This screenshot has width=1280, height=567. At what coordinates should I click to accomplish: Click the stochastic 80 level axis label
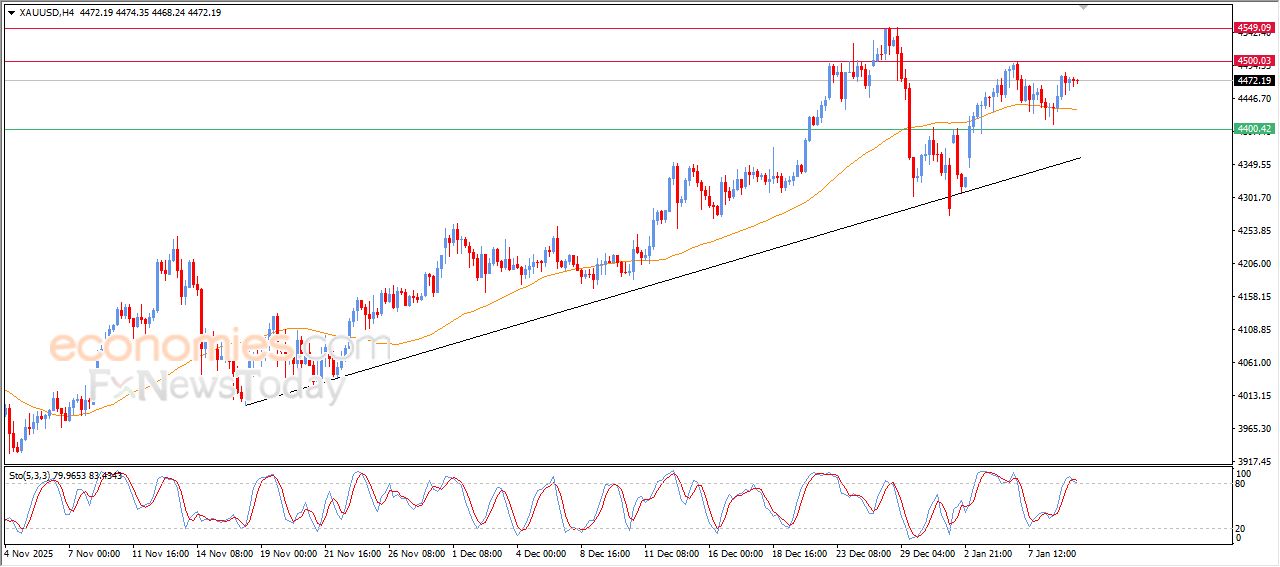pos(1243,484)
